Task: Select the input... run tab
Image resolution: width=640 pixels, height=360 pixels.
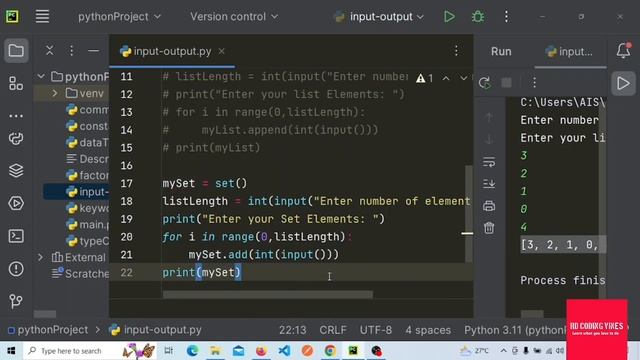Action: click(x=569, y=51)
